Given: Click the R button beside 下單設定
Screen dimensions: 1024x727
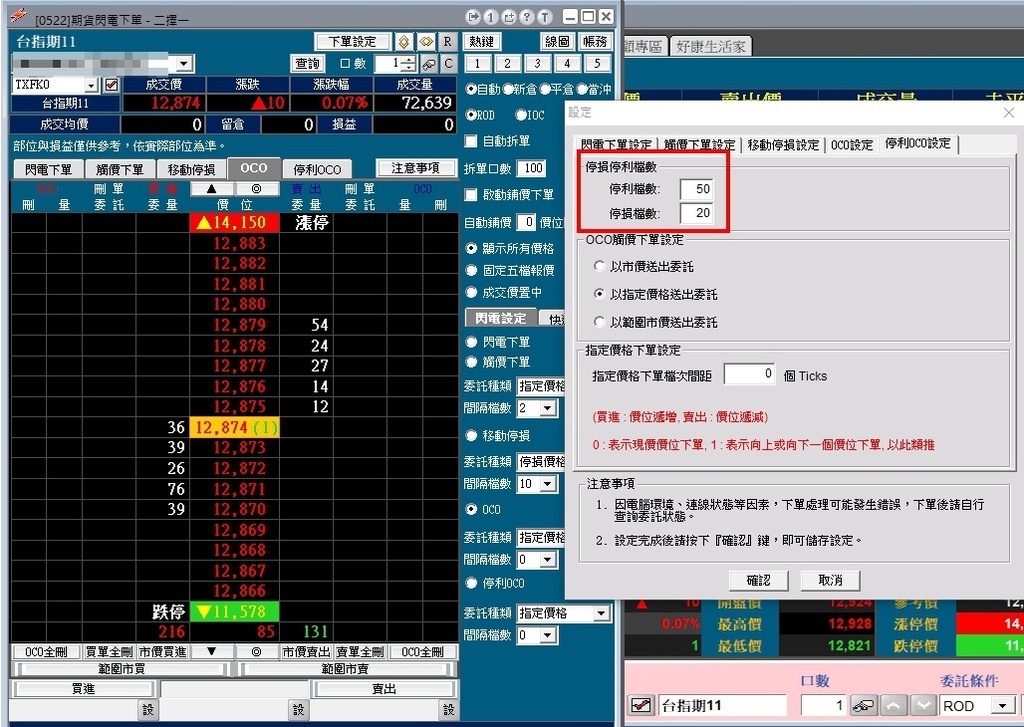Looking at the screenshot, I should click(x=447, y=42).
